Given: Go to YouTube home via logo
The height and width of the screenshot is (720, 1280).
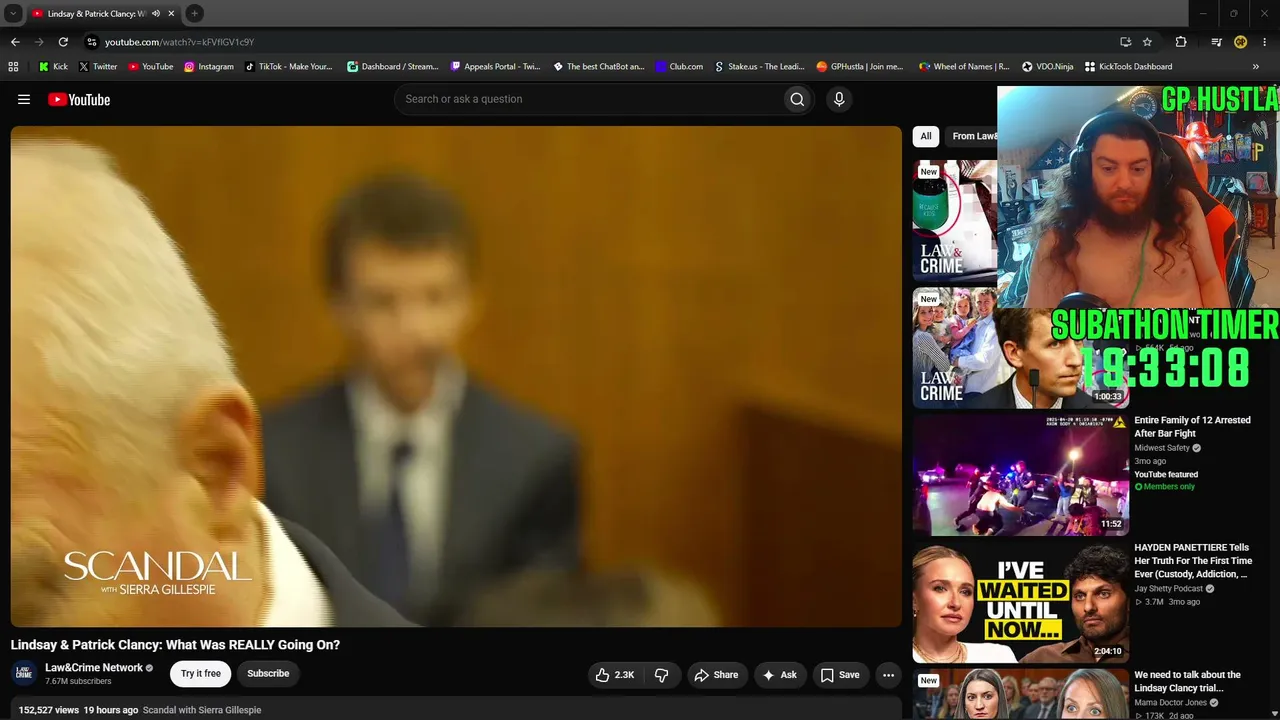Looking at the screenshot, I should point(79,99).
